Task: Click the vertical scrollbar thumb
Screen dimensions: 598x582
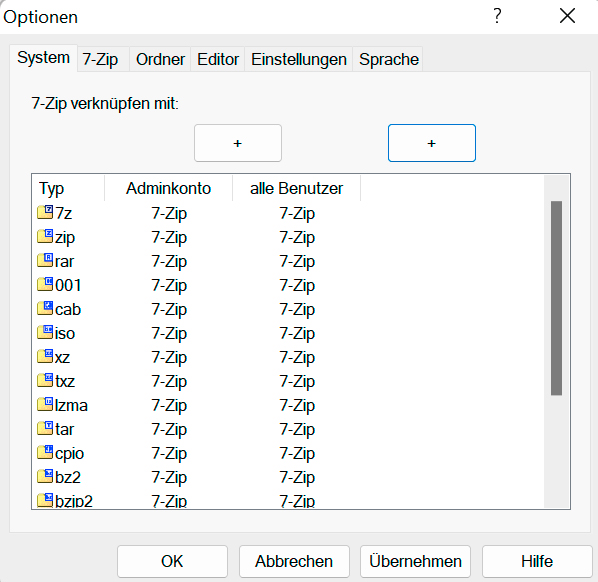Action: pyautogui.click(x=556, y=298)
